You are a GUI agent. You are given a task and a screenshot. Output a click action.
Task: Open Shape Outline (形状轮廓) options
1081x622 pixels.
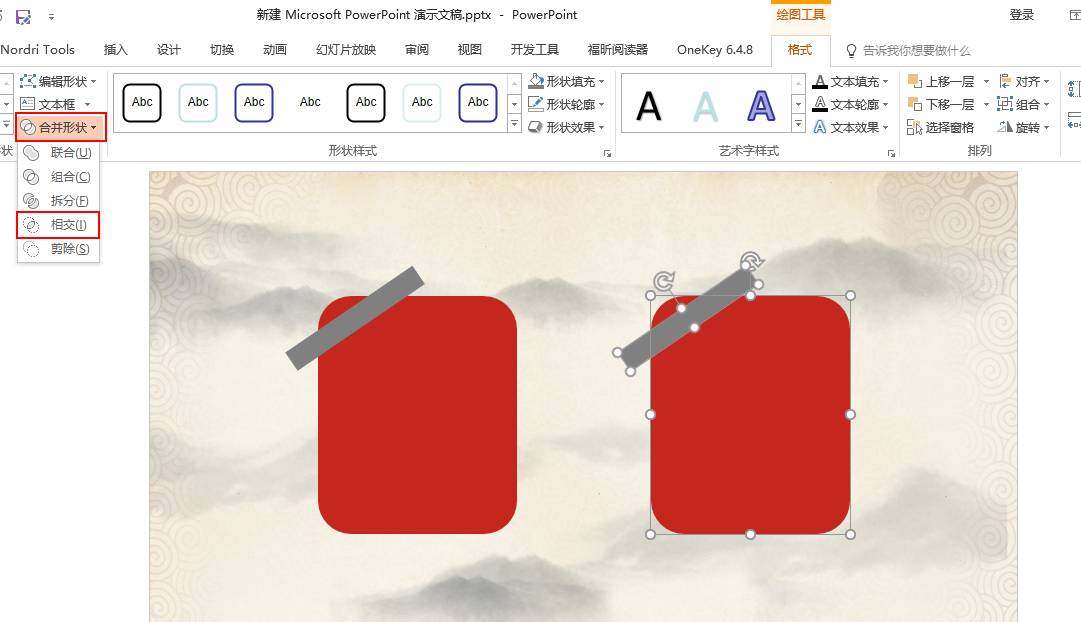click(x=567, y=104)
